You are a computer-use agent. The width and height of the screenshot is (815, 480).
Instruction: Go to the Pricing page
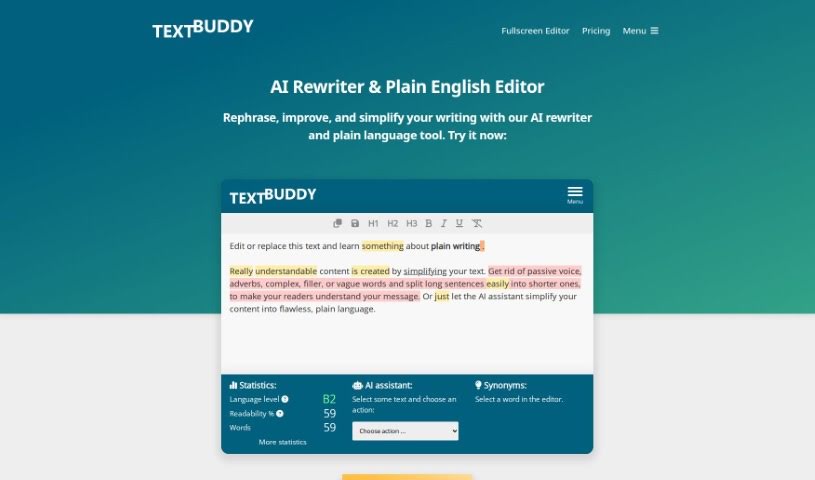pos(596,31)
